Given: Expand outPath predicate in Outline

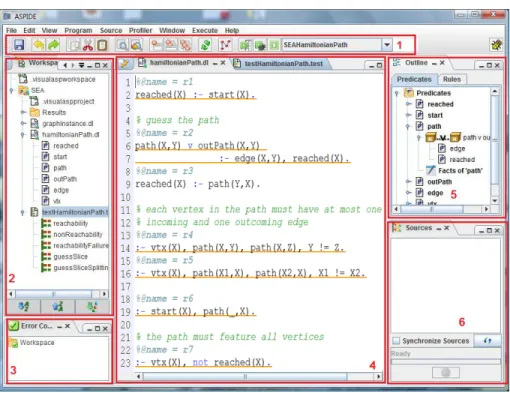Looking at the screenshot, I should [x=408, y=182].
